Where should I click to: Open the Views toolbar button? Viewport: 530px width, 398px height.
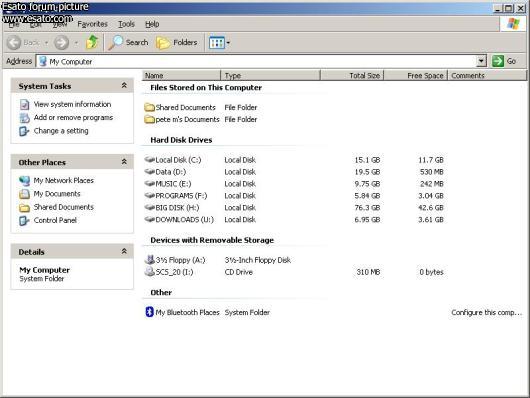point(219,43)
